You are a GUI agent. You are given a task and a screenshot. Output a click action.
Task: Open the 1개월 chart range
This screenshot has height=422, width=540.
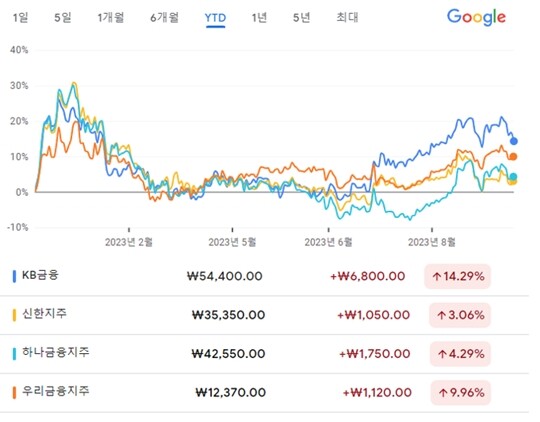click(x=111, y=17)
